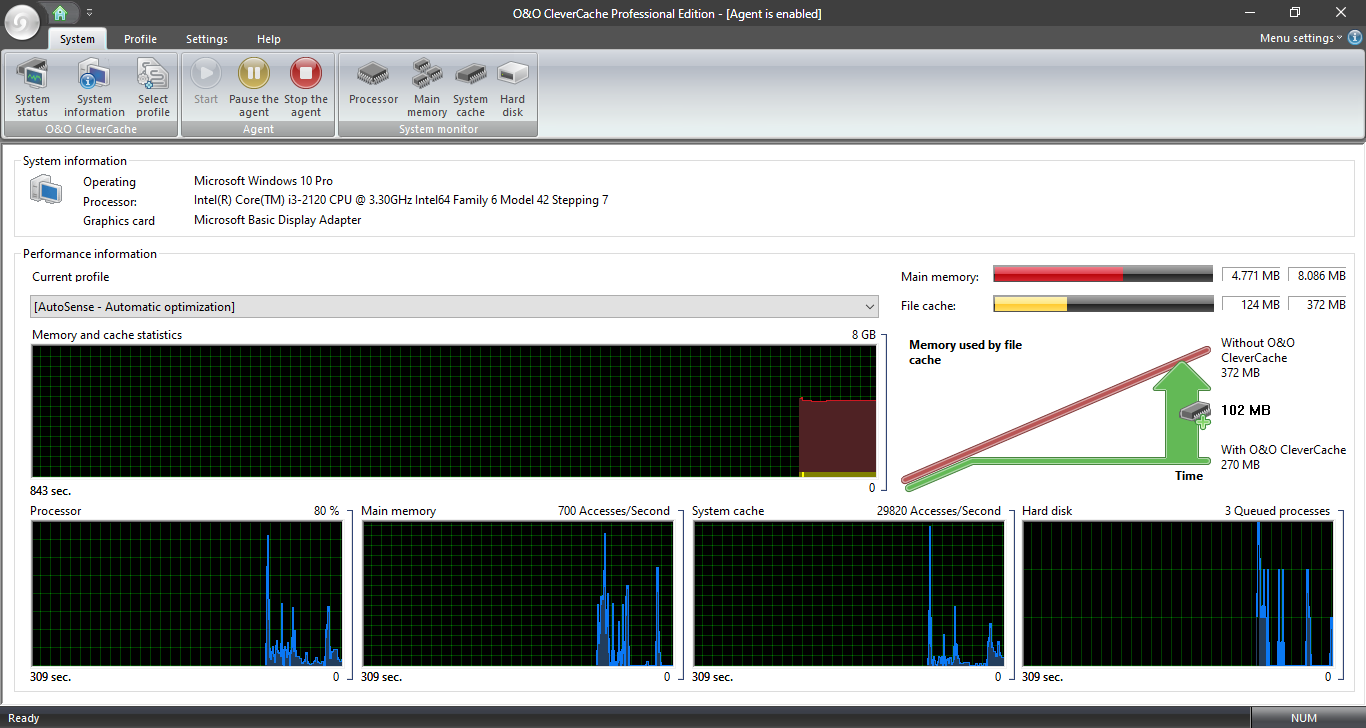Open System information
1366x728 pixels.
(x=94, y=88)
